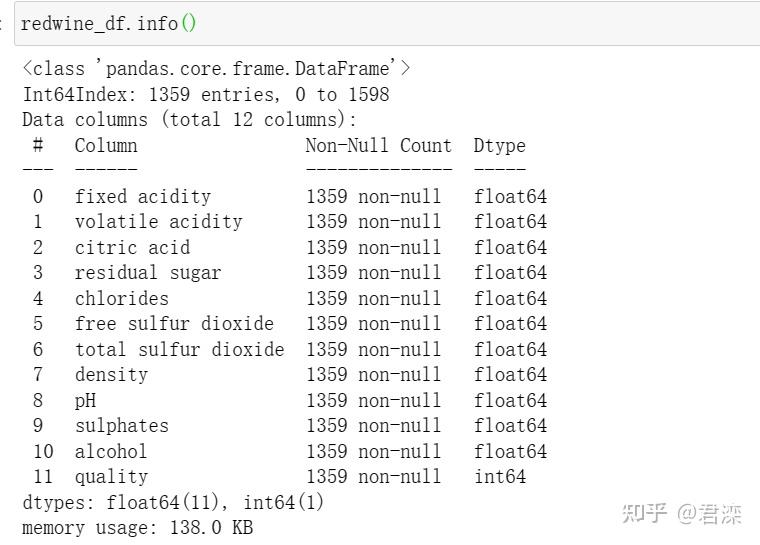Image resolution: width=760 pixels, height=545 pixels.
Task: Click the Dtype header text
Action: 500,145
